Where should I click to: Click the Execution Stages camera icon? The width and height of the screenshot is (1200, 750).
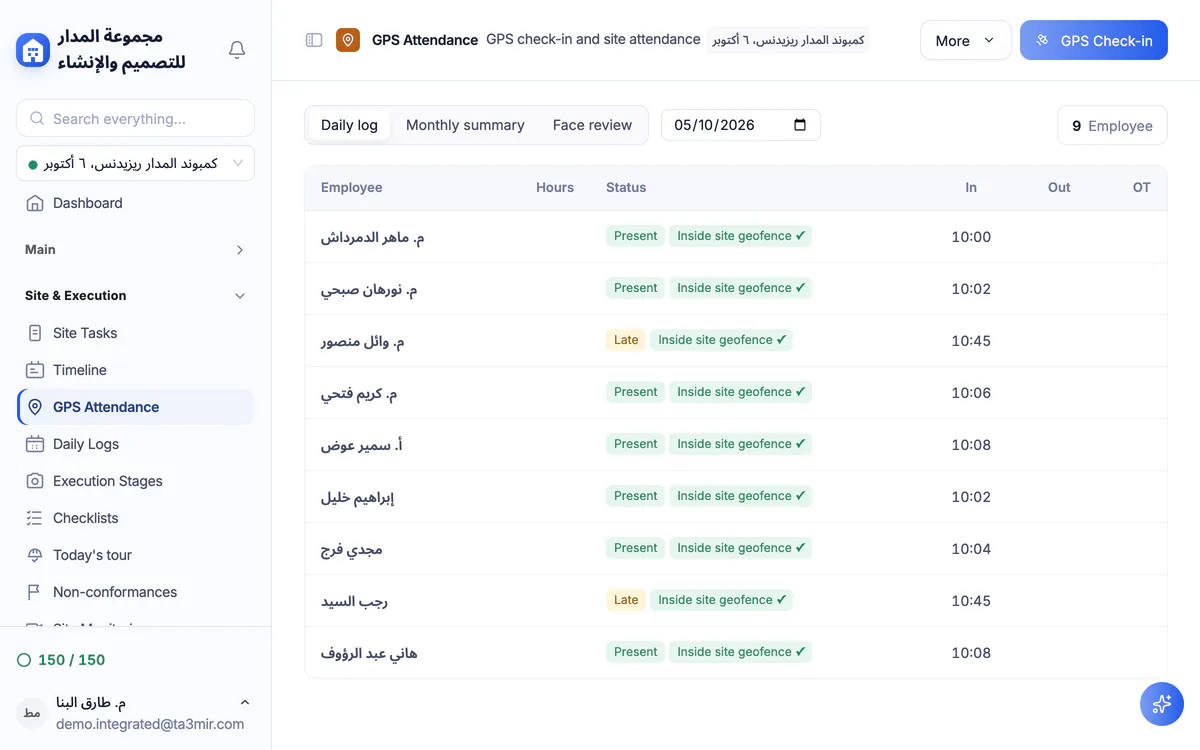point(35,481)
